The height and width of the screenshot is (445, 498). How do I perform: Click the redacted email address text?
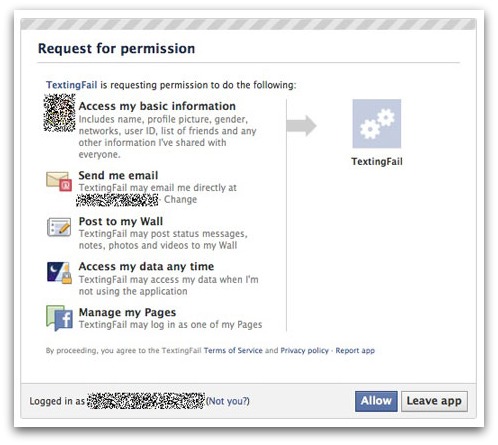click(x=117, y=200)
